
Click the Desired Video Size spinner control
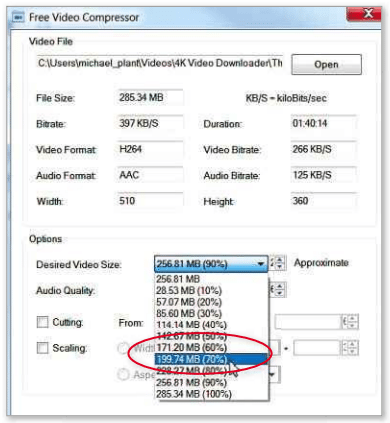click(x=278, y=263)
